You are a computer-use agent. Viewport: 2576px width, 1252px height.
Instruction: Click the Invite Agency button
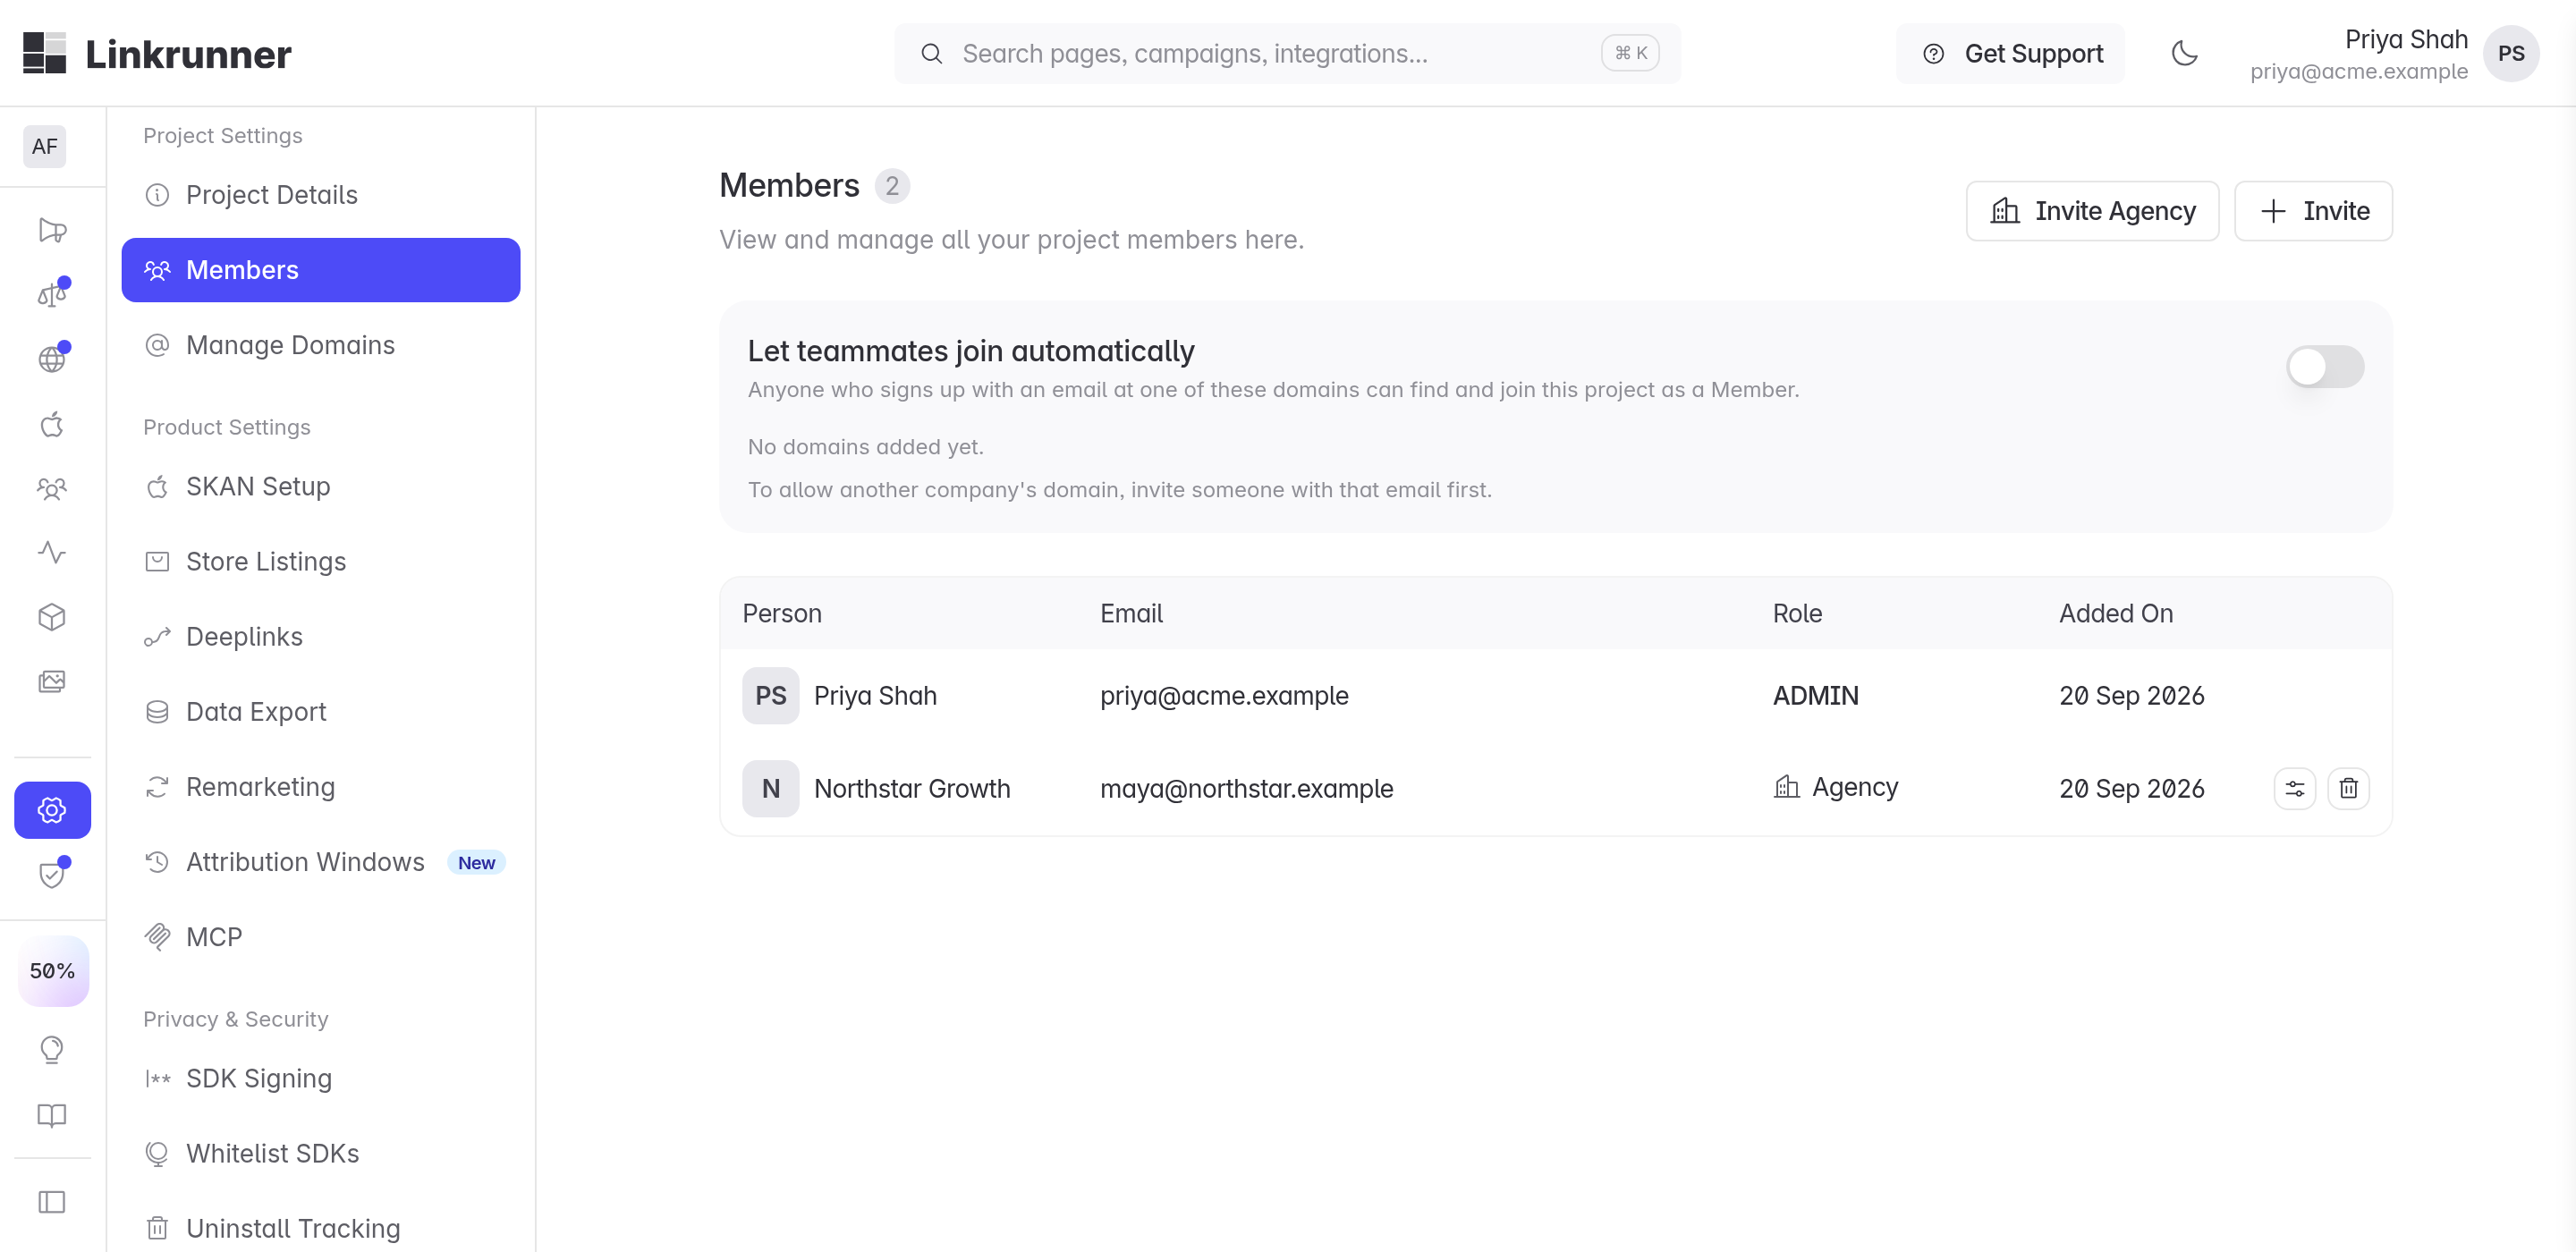coord(2092,211)
